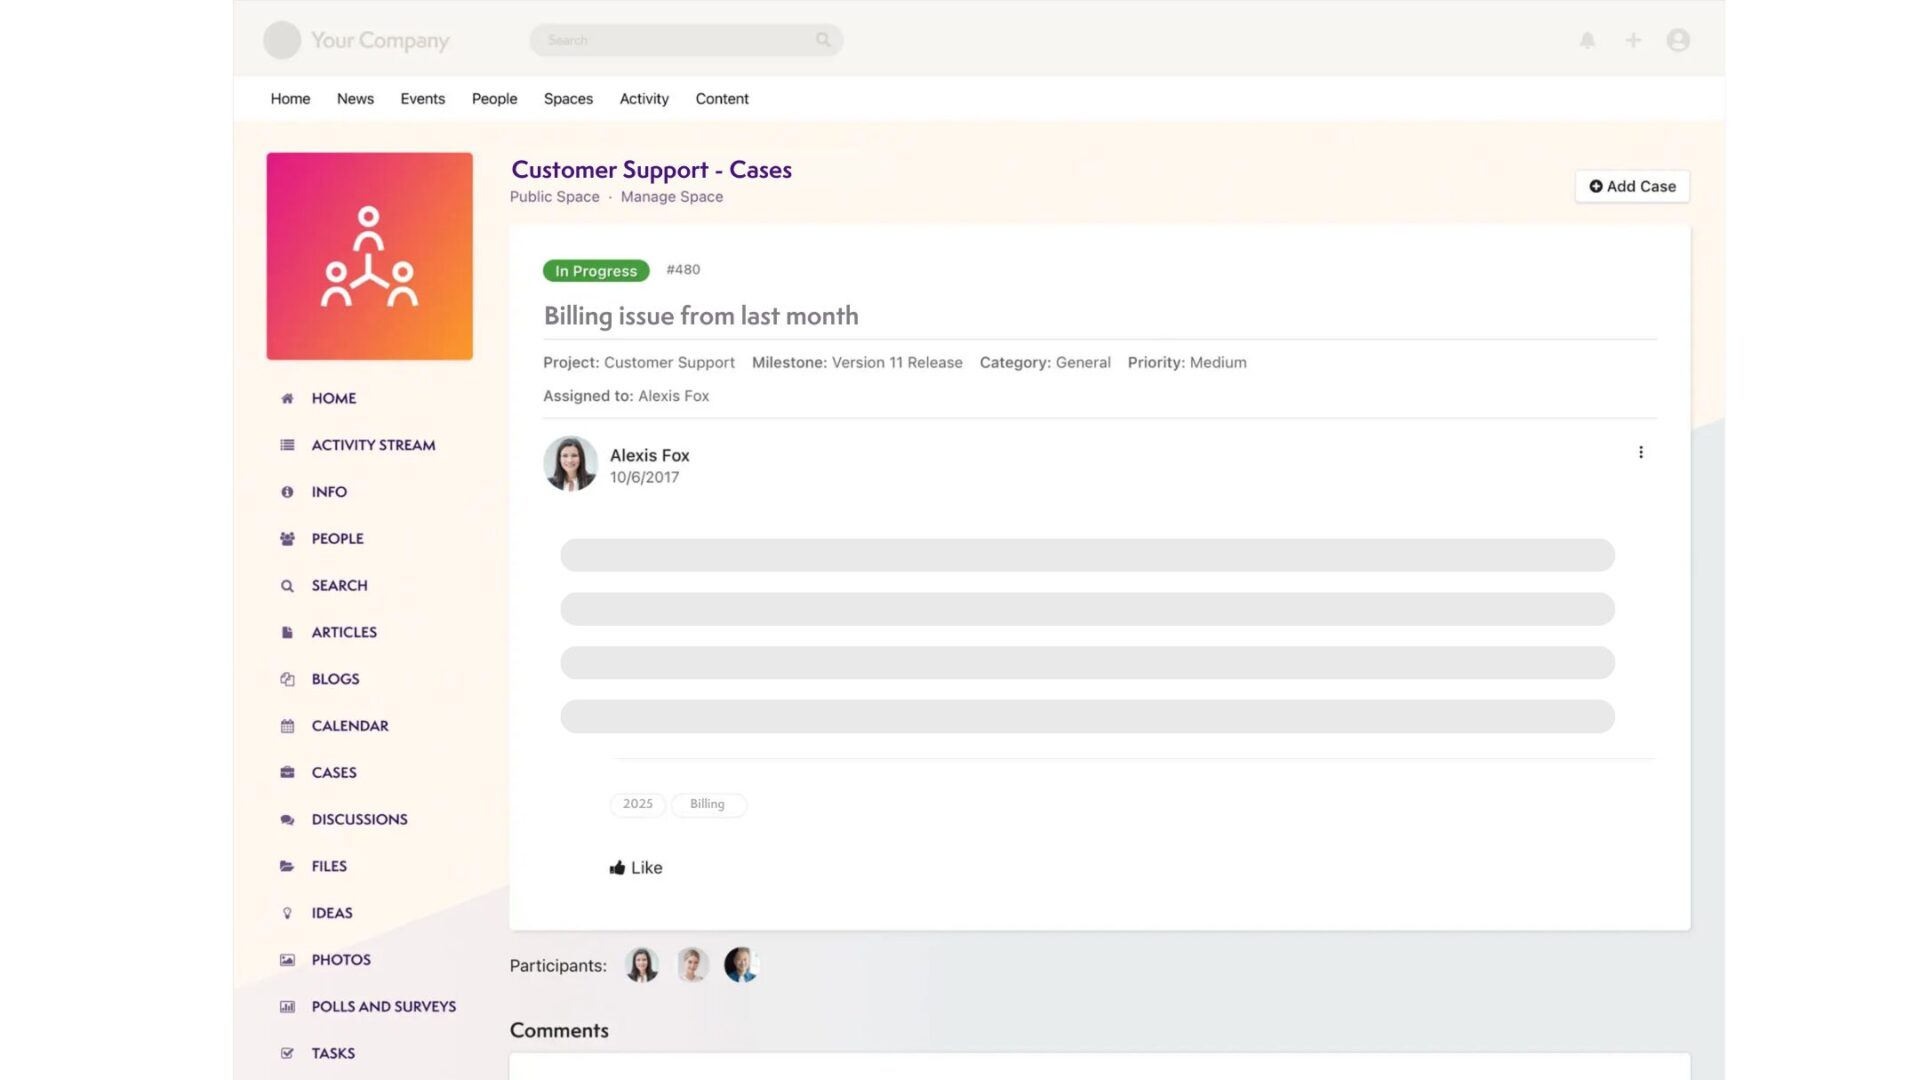Screen dimensions: 1920x1080
Task: Open the Activity Stream panel
Action: (x=372, y=444)
